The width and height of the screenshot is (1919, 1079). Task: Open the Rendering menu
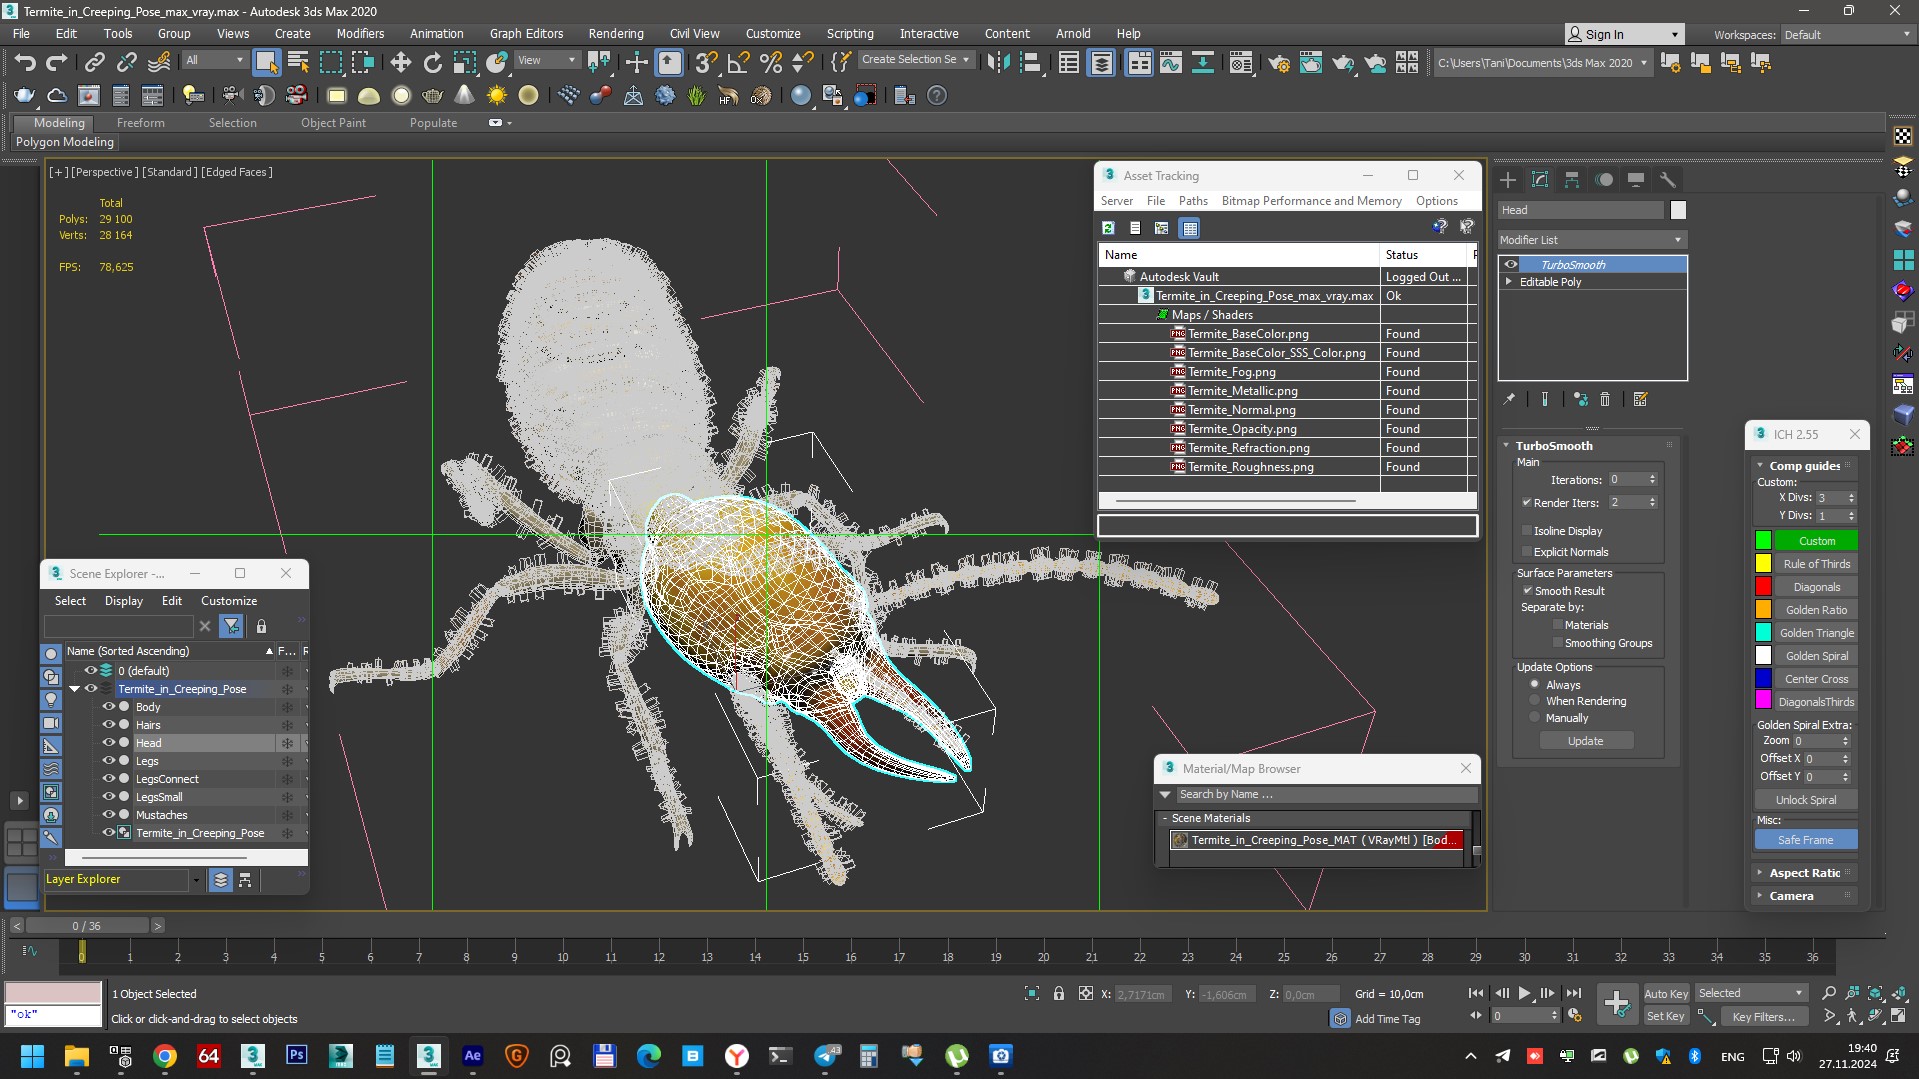pyautogui.click(x=615, y=33)
